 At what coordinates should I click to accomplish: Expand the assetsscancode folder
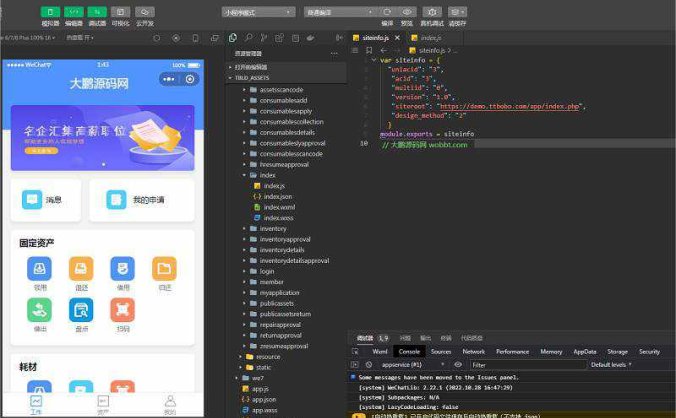(x=286, y=90)
